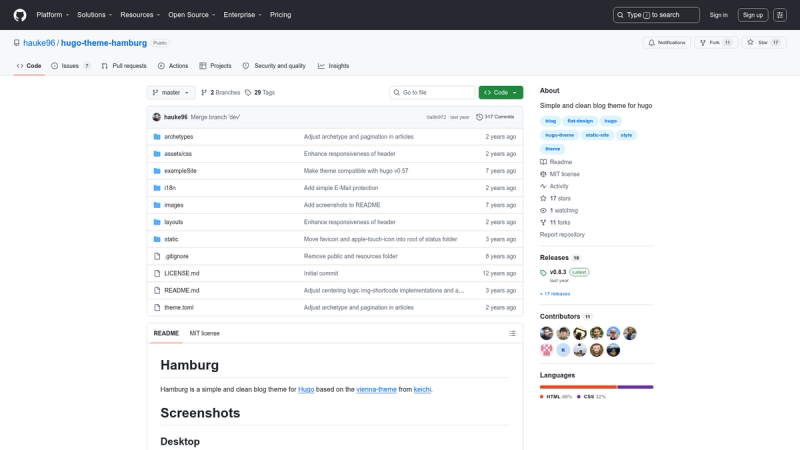Open the static folder
The image size is (800, 450).
point(171,239)
